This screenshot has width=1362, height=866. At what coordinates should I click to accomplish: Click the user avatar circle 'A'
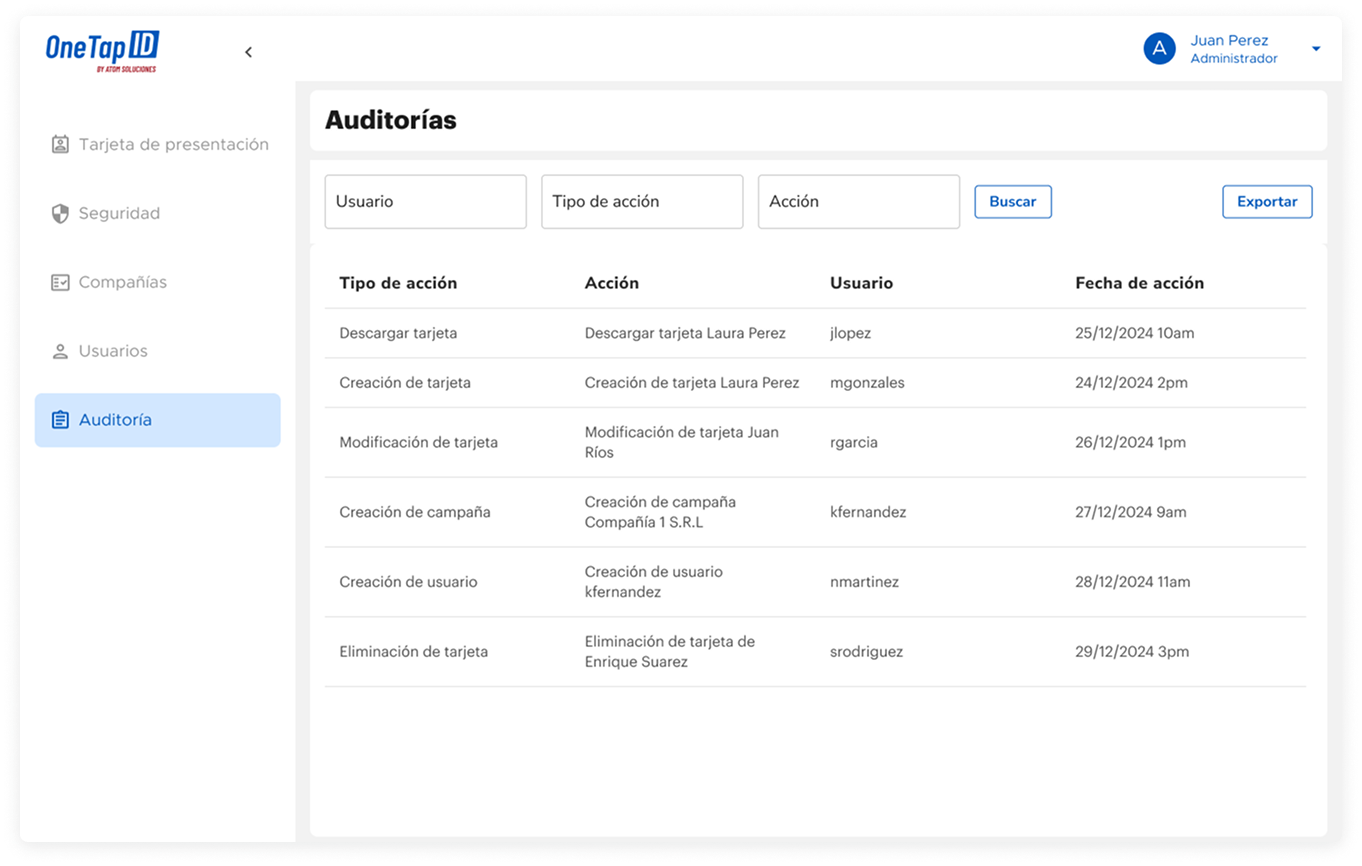tap(1159, 48)
